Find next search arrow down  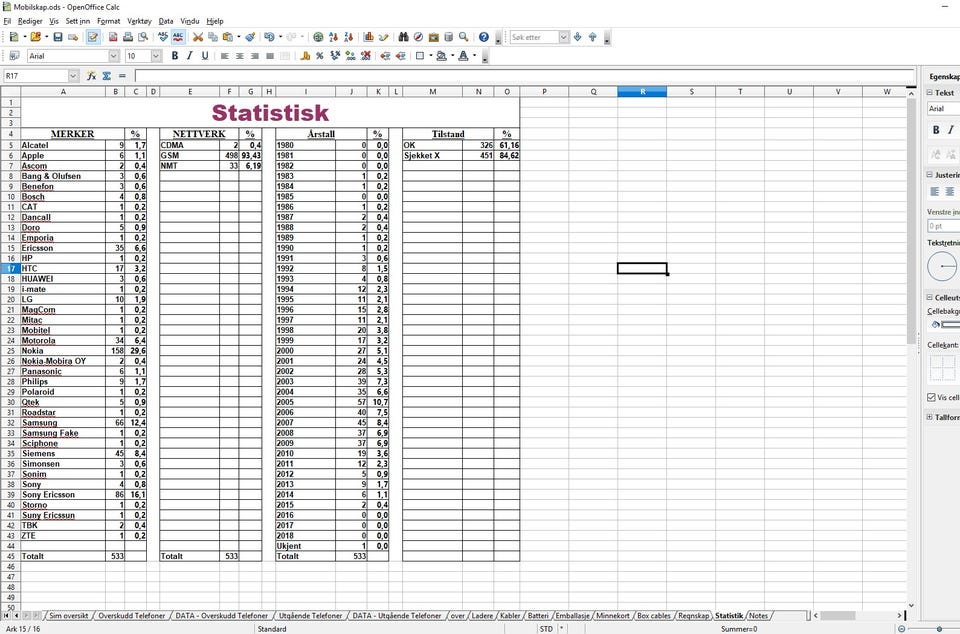coord(577,37)
